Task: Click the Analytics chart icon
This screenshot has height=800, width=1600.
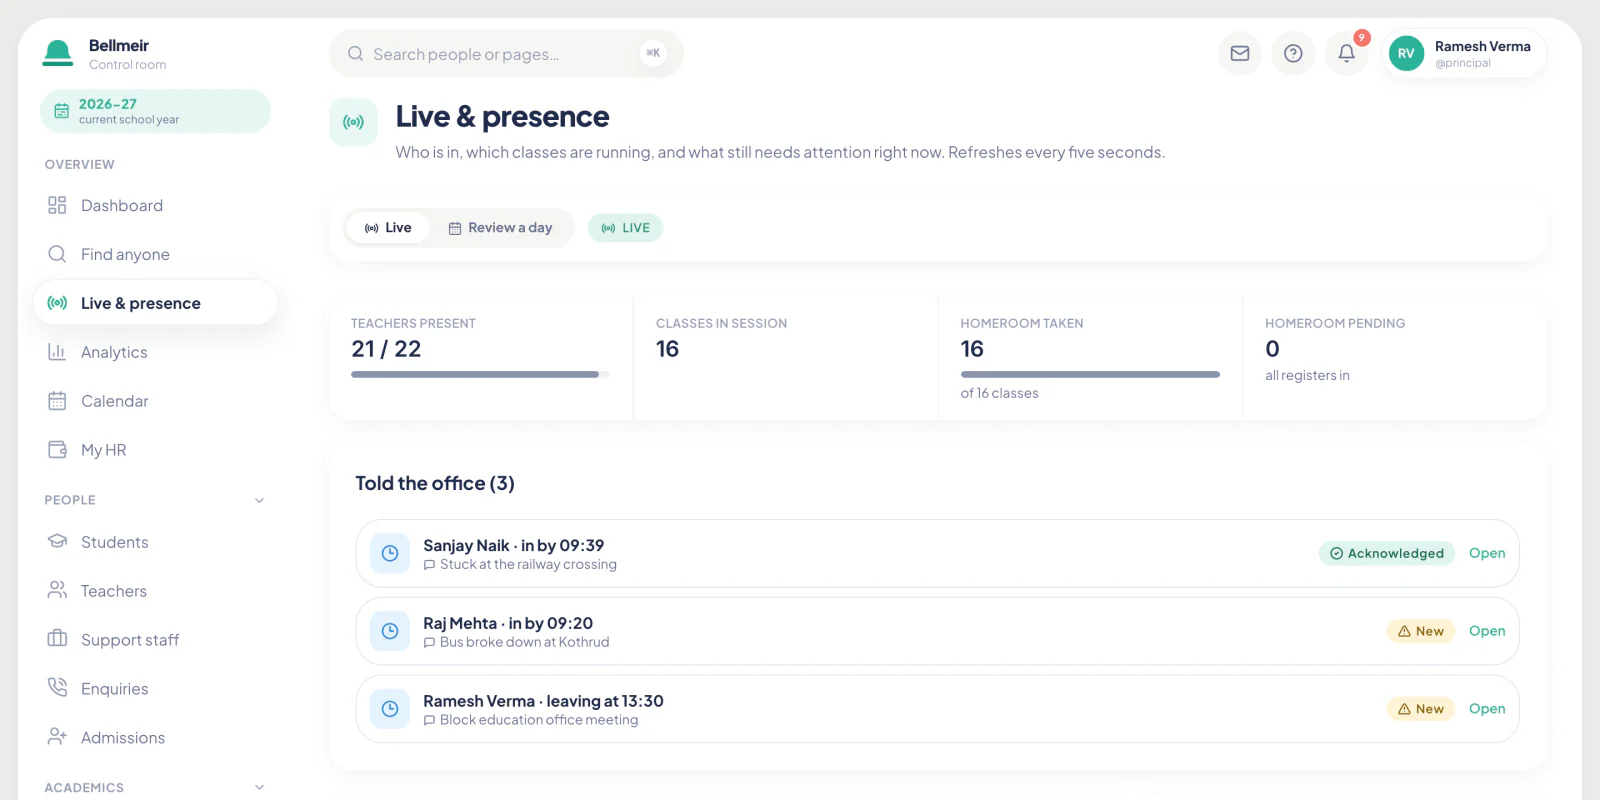Action: (x=57, y=352)
